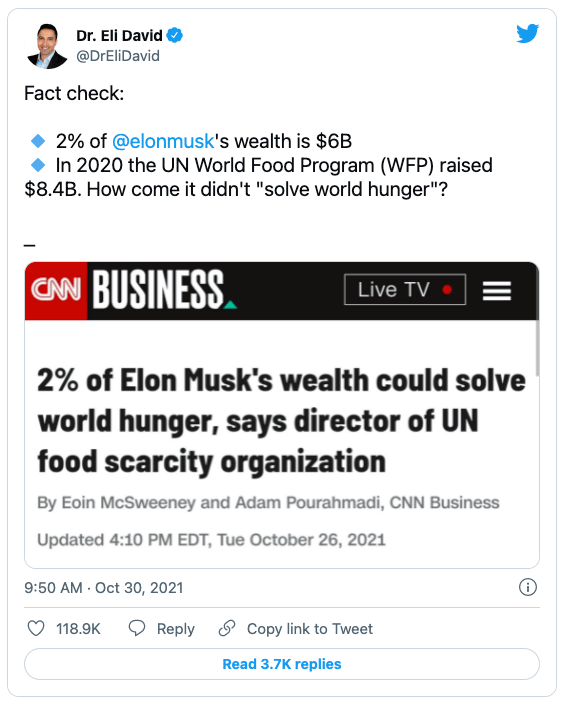Open the 9:50 AM Oct 30, 2021 timestamp
The height and width of the screenshot is (709, 571).
(x=104, y=587)
